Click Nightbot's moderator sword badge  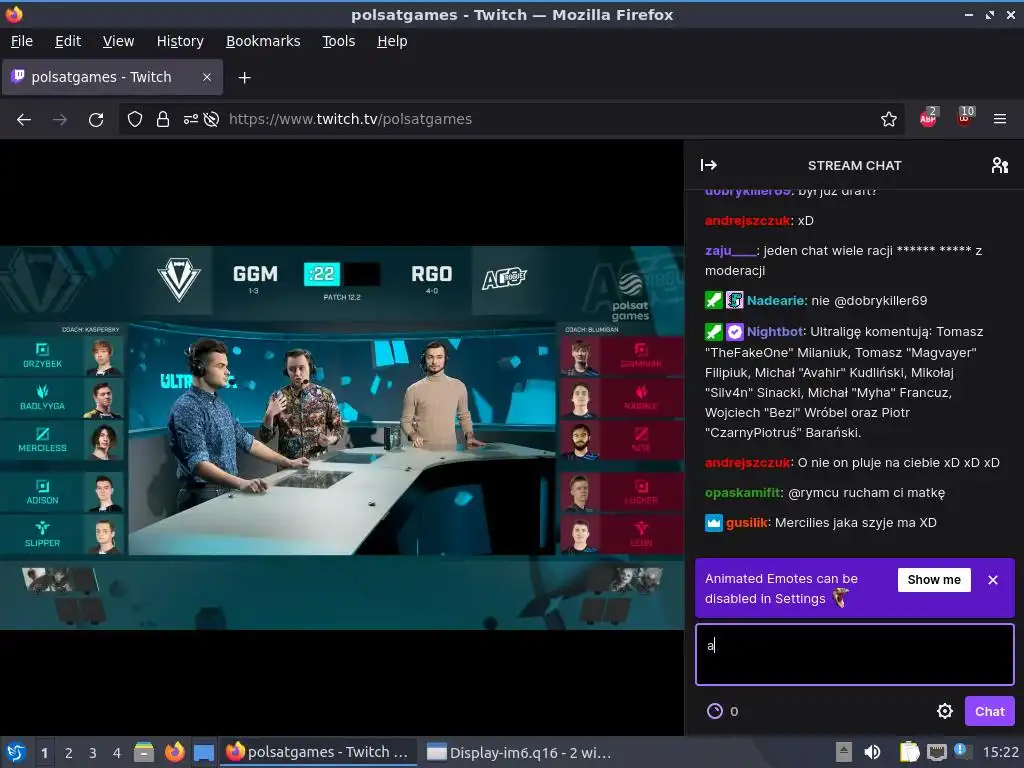pyautogui.click(x=714, y=332)
